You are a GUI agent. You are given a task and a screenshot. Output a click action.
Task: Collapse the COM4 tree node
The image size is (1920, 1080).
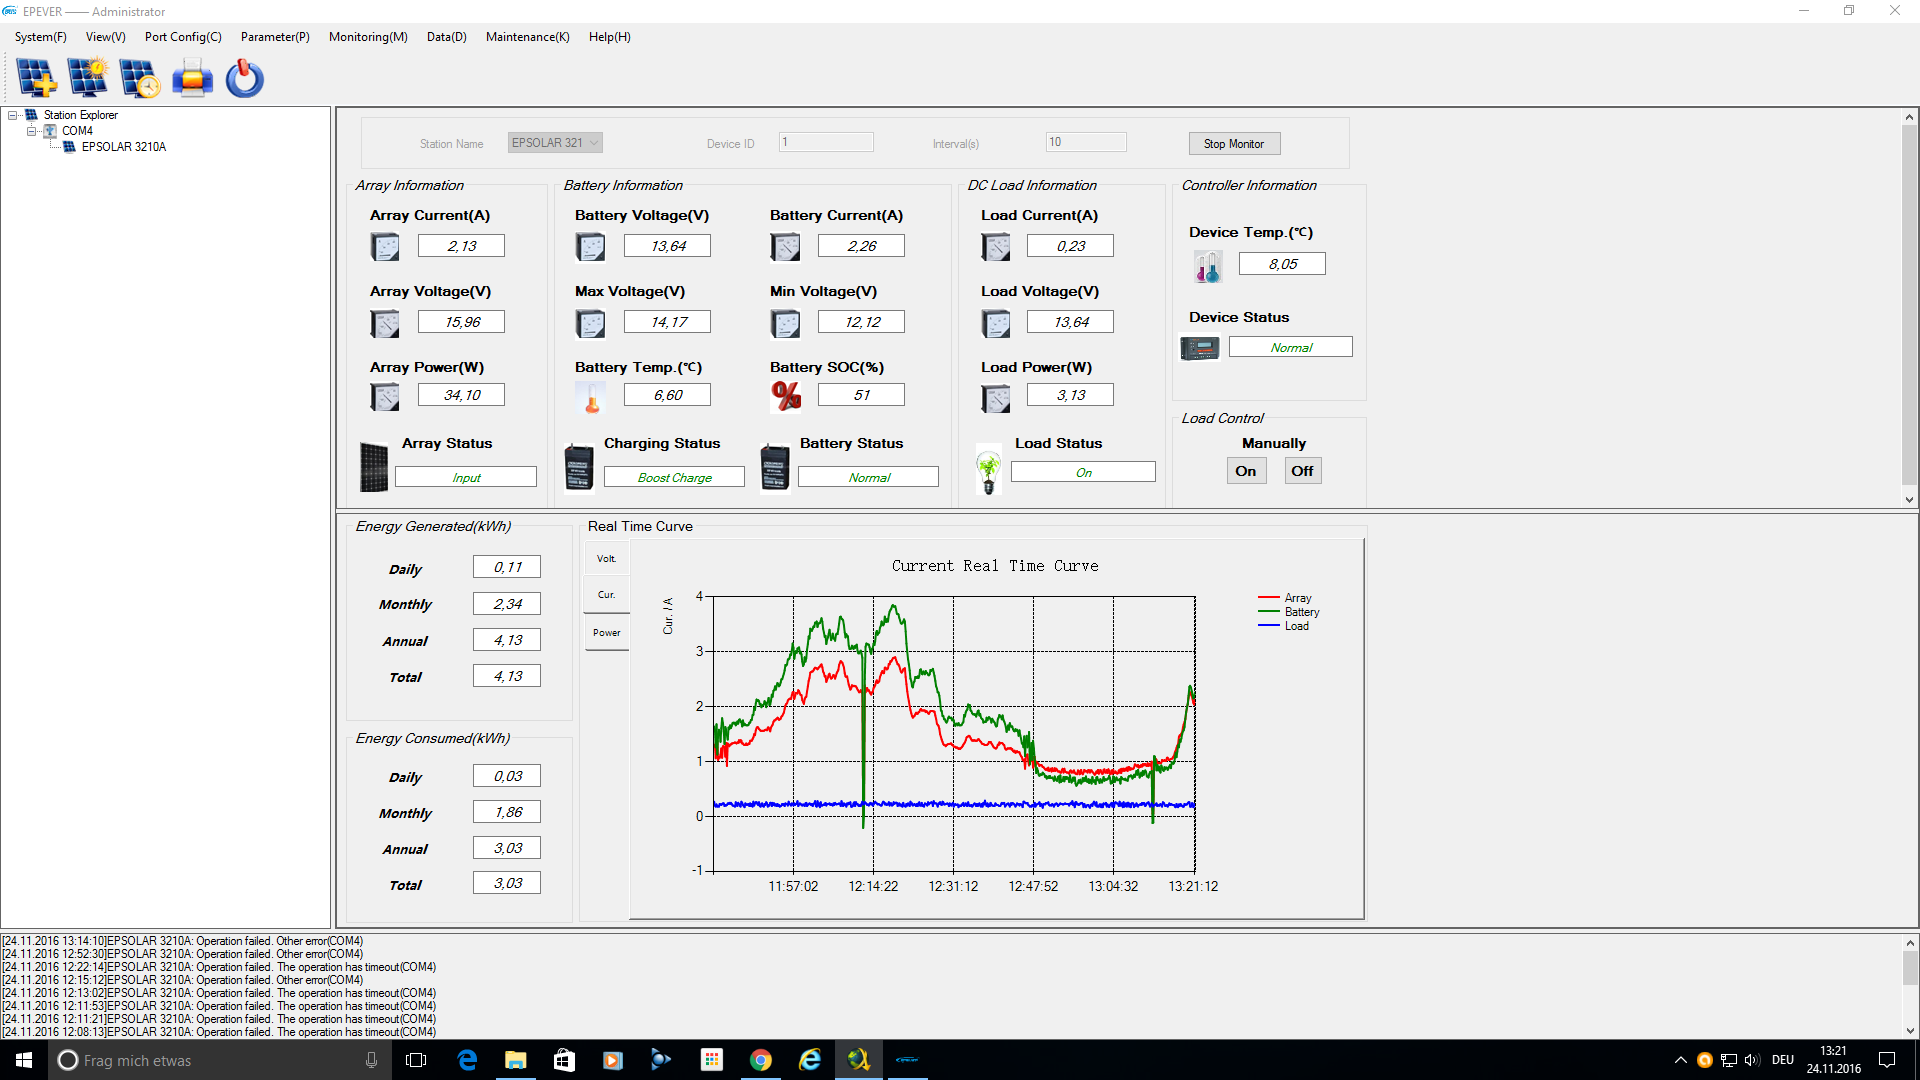[32, 131]
